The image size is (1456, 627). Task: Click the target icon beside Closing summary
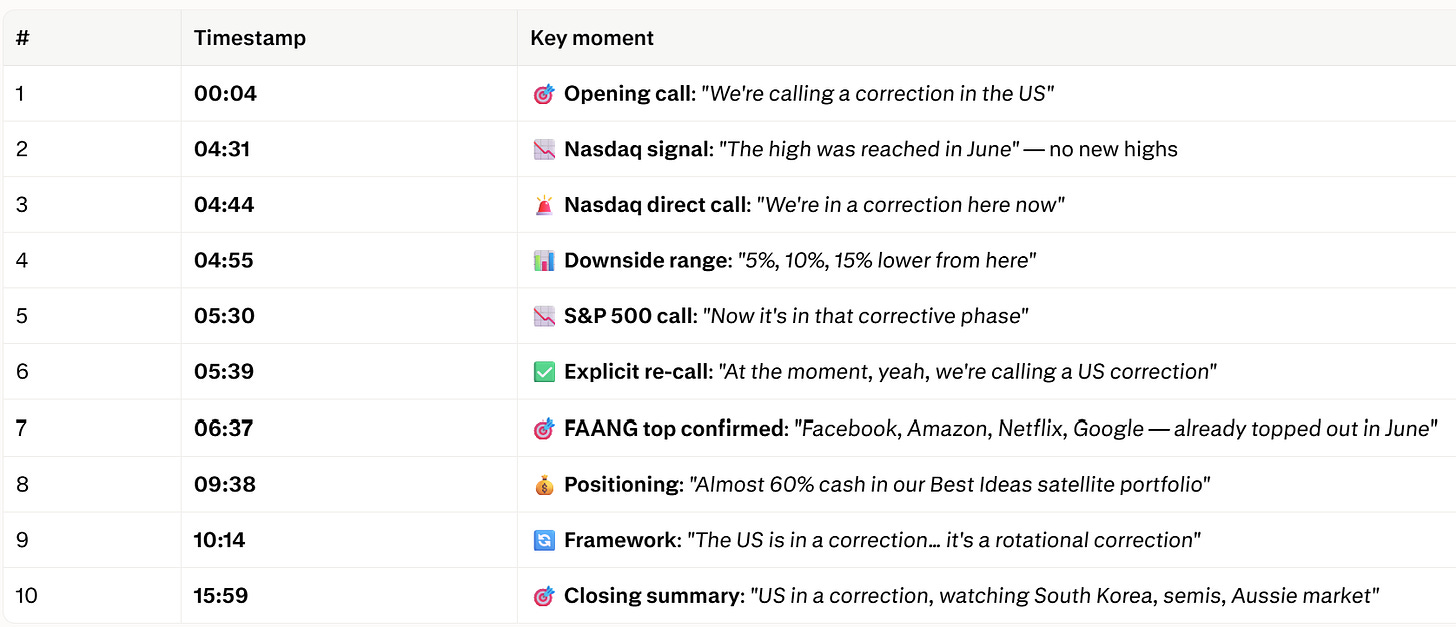pyautogui.click(x=544, y=596)
